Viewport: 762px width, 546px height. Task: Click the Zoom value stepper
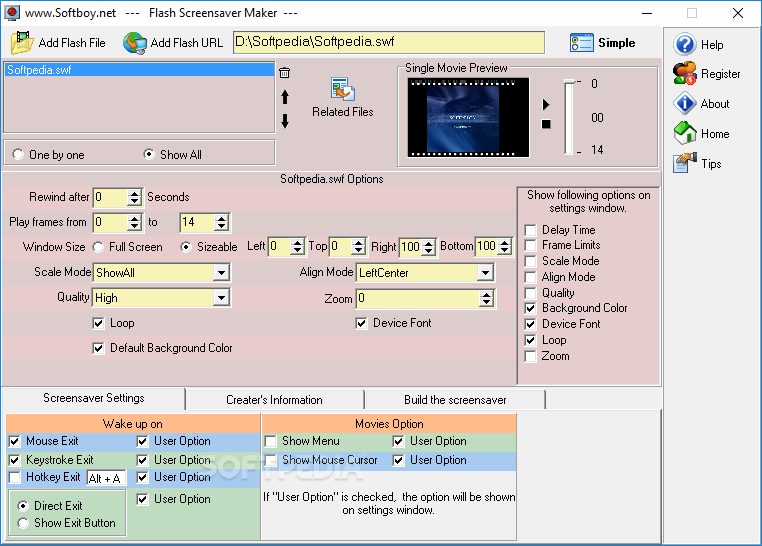[x=486, y=298]
